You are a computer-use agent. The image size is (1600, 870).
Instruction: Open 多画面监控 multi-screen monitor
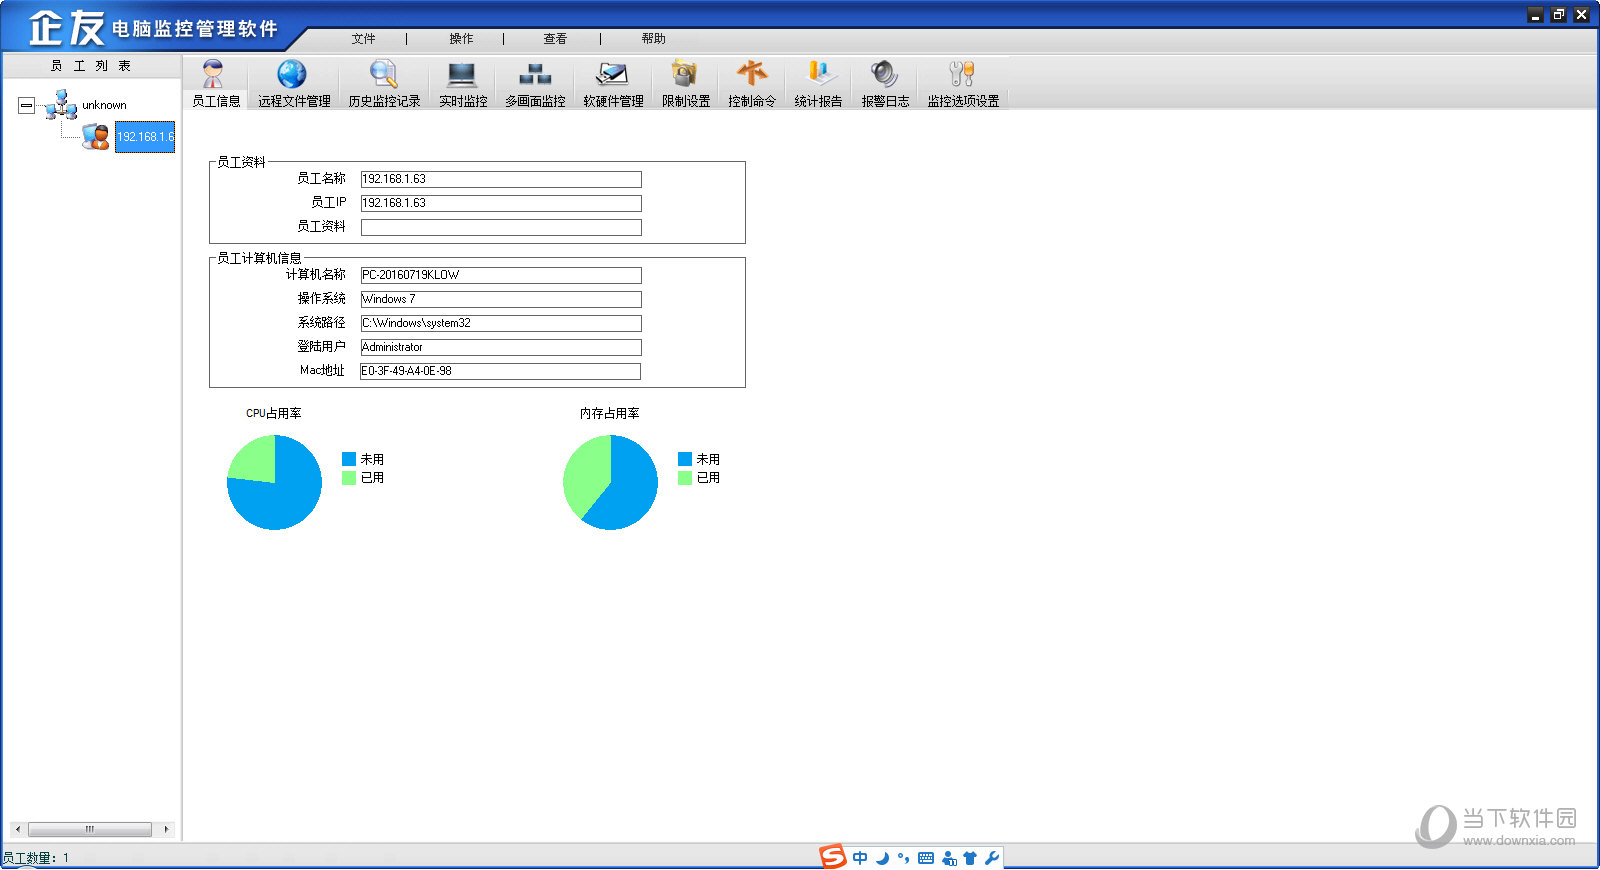coord(535,84)
